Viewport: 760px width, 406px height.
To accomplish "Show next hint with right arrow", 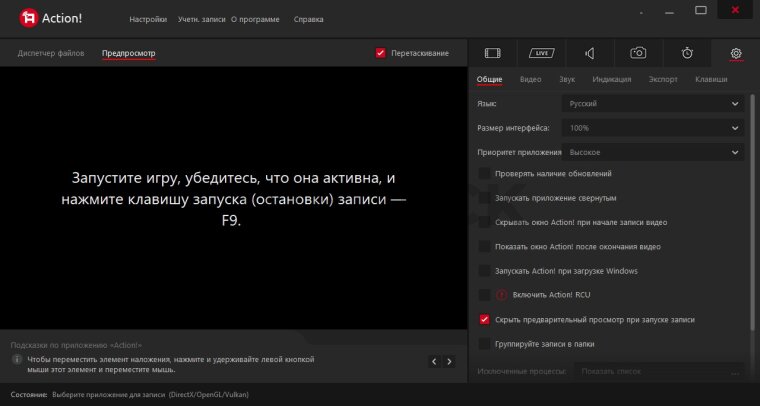I will point(450,361).
